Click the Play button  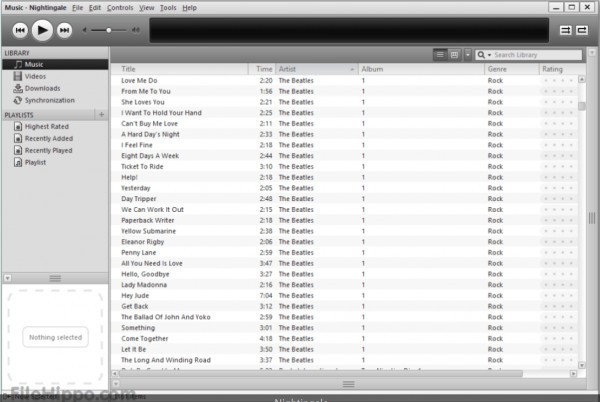click(x=42, y=30)
